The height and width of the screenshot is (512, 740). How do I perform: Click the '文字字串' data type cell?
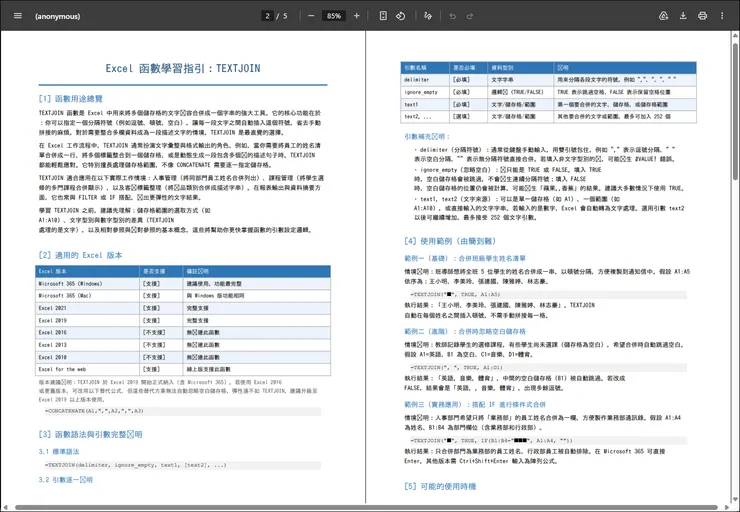[521, 80]
